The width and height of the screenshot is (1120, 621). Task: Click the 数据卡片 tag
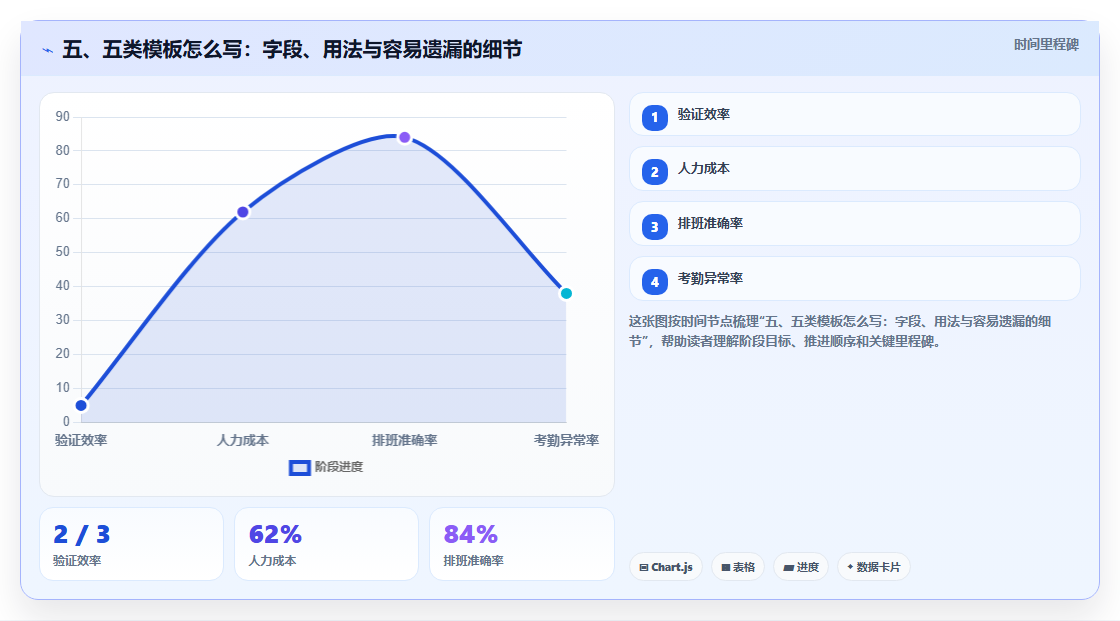[x=874, y=567]
